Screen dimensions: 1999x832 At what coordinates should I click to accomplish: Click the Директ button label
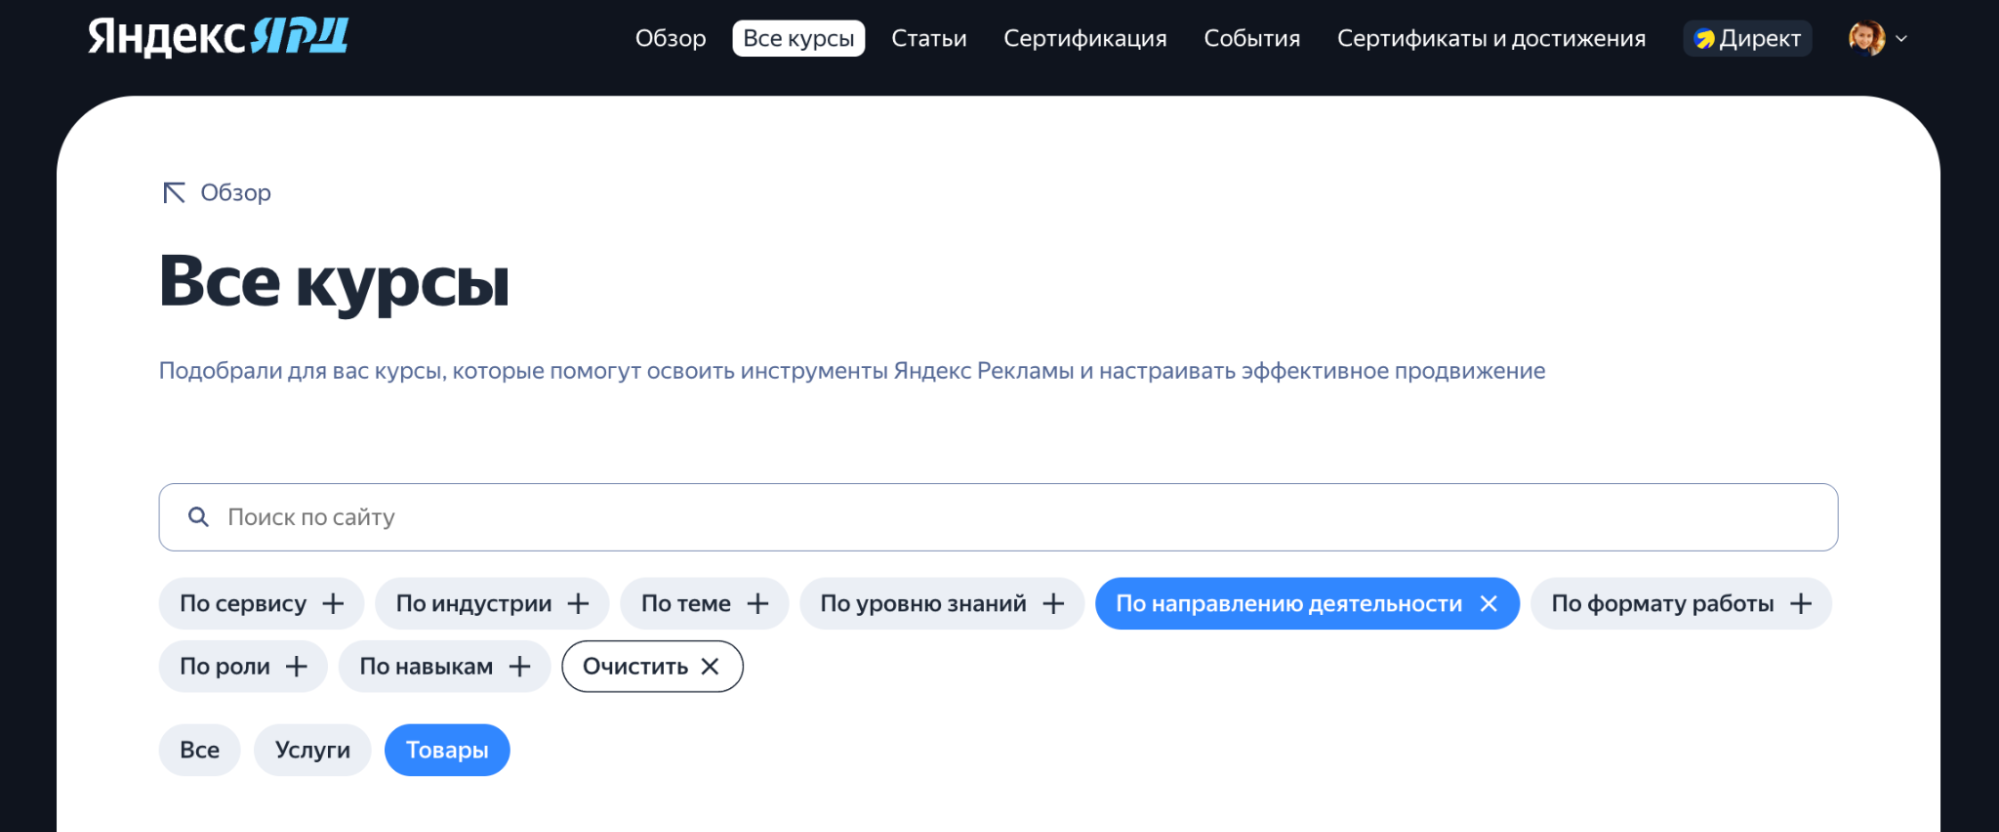[1760, 39]
